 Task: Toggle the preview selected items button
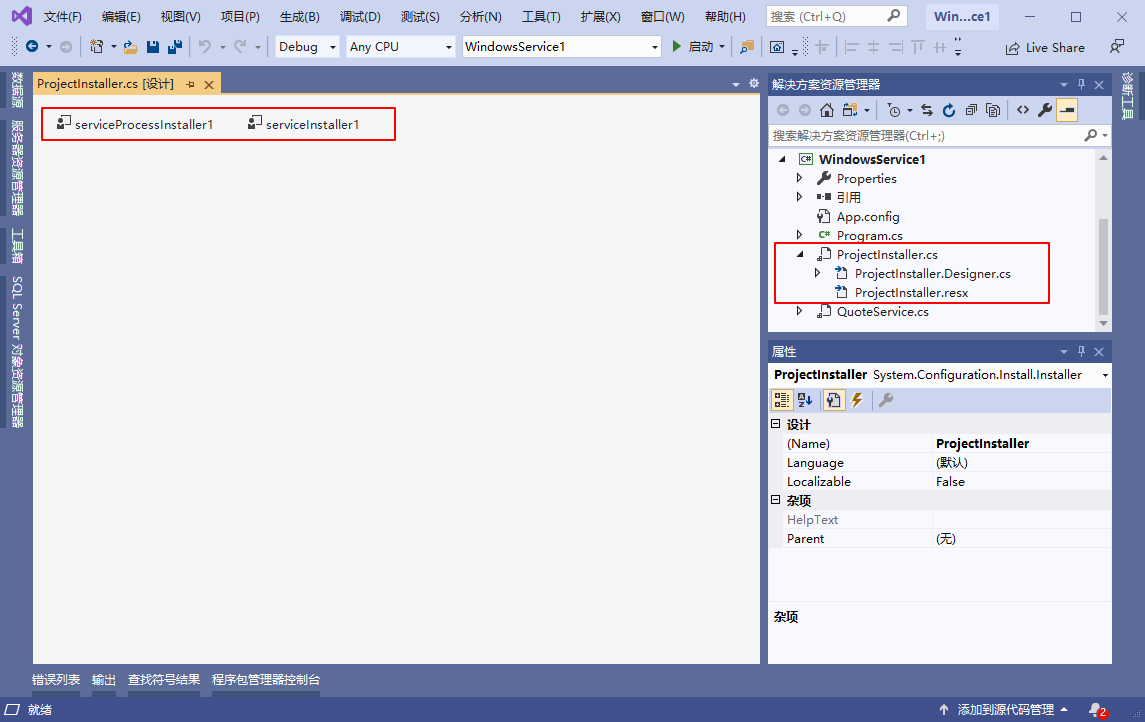[1067, 110]
